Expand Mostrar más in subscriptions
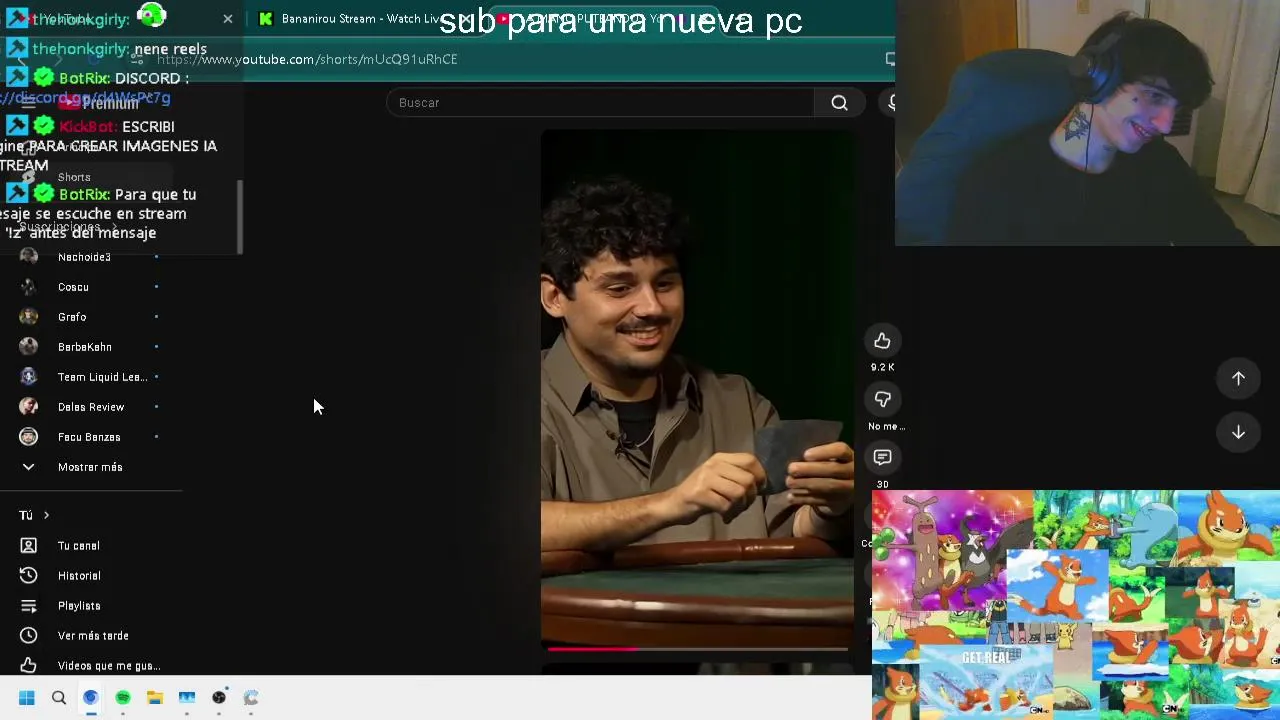The height and width of the screenshot is (720, 1280). [x=90, y=467]
